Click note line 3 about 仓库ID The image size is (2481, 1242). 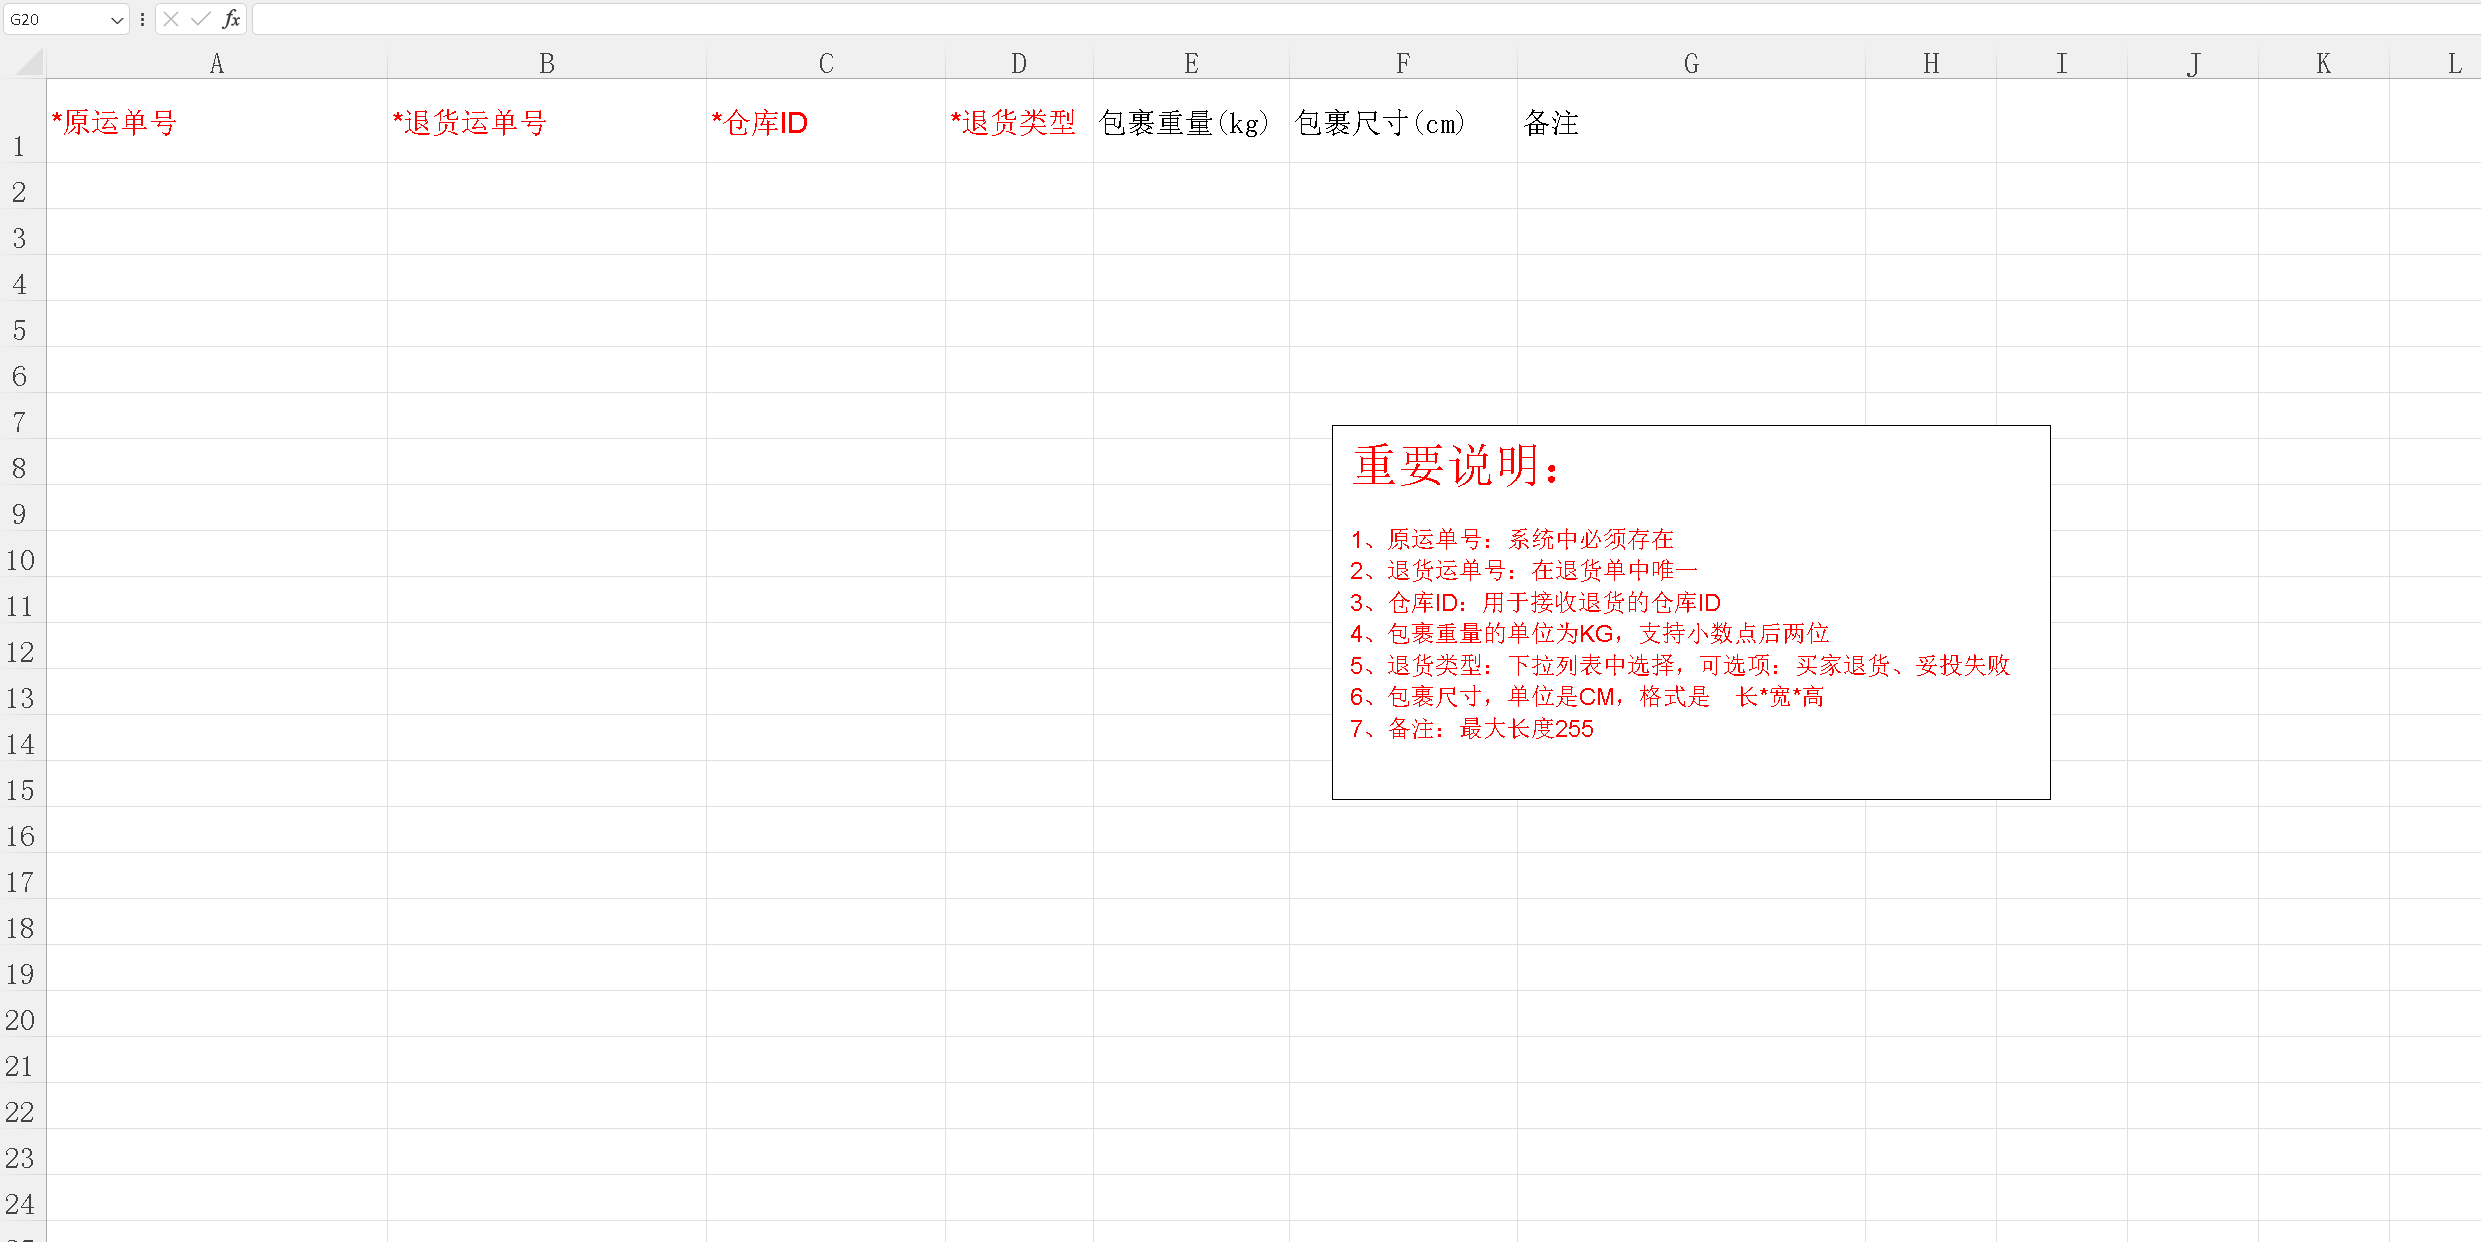pyautogui.click(x=1535, y=602)
